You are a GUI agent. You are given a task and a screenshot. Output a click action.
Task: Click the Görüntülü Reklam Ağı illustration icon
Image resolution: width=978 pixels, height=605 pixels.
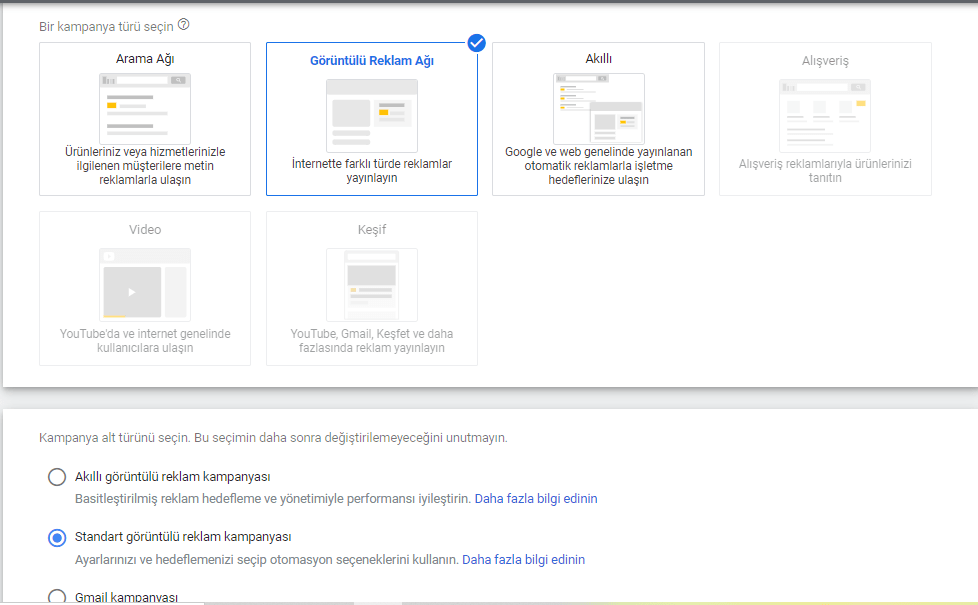371,116
